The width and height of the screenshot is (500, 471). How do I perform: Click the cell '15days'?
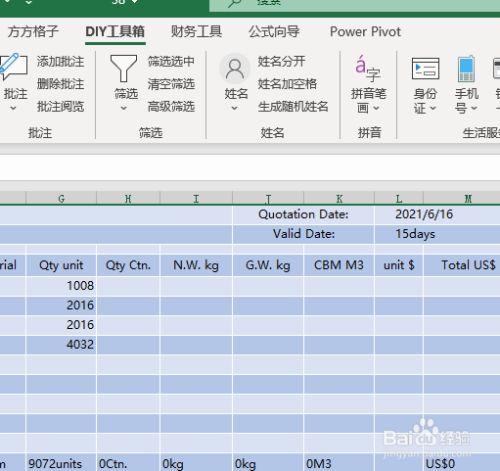(437, 234)
